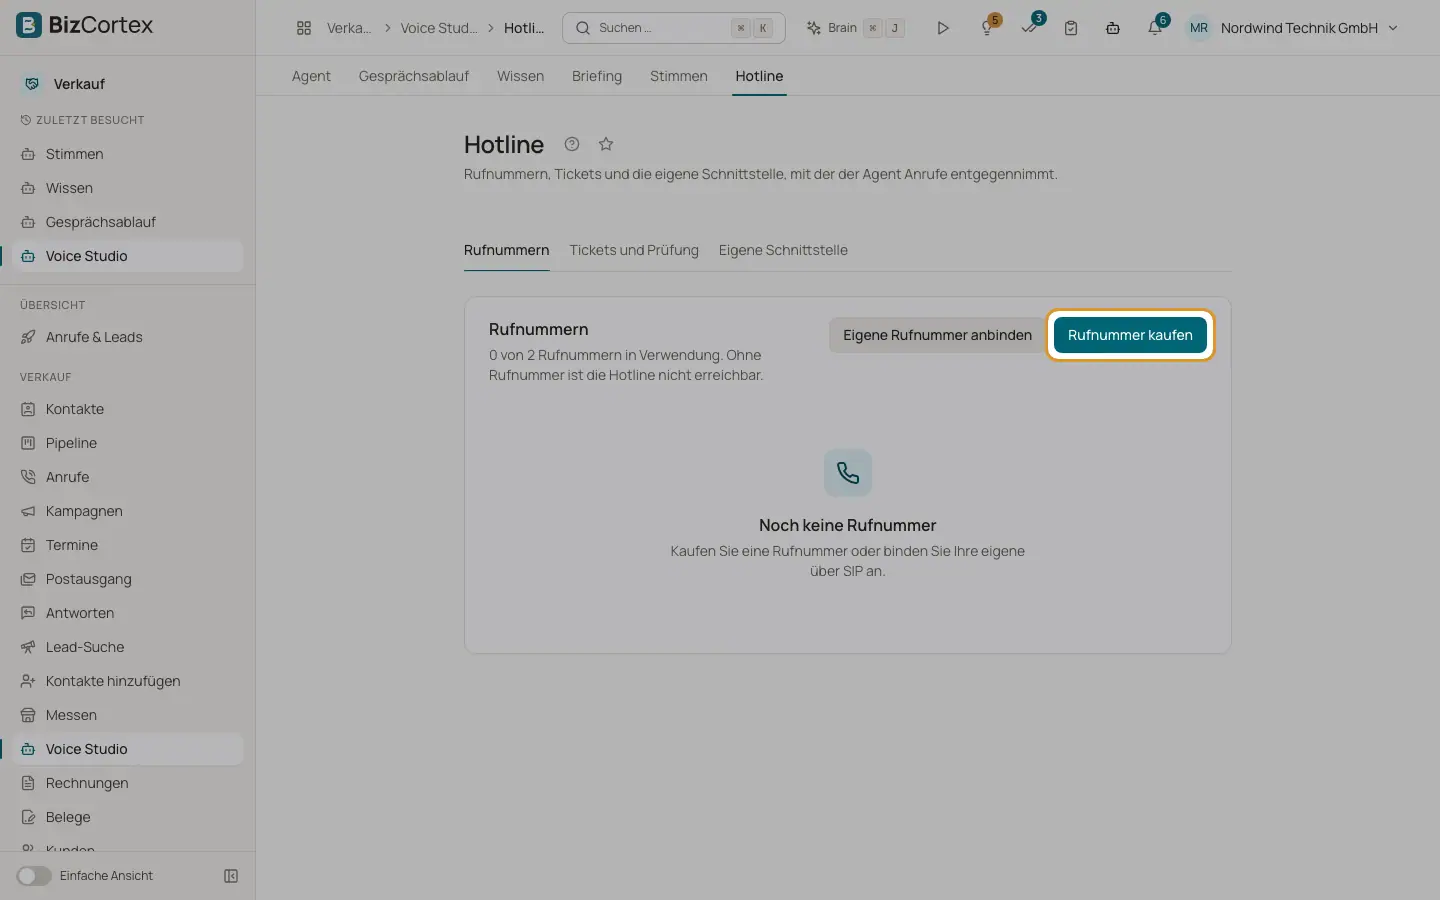Click the phone icon in the empty state

tap(848, 473)
